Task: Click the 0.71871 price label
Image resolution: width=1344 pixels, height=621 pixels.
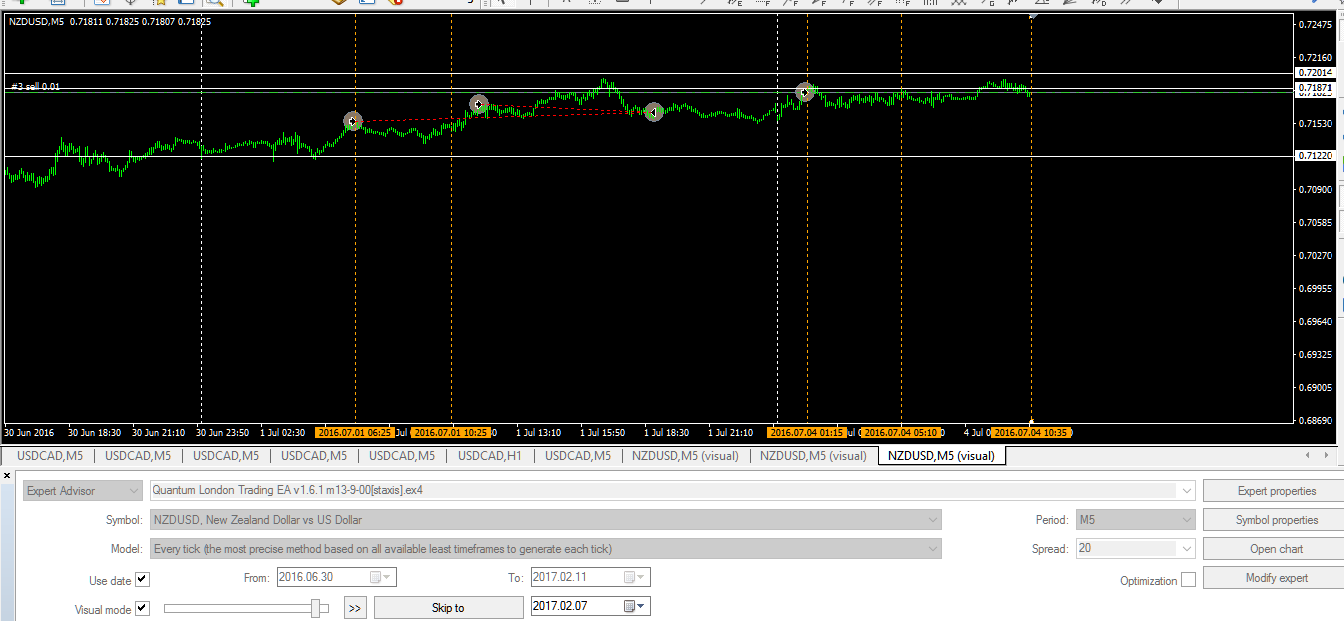Action: tap(1314, 89)
